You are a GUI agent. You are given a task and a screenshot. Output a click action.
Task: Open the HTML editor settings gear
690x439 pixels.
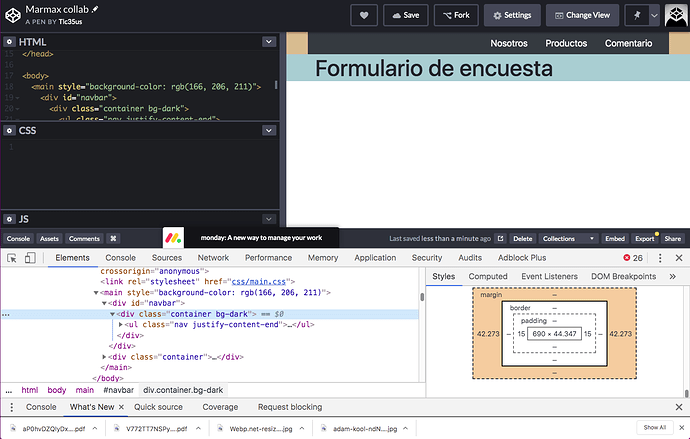[10, 41]
